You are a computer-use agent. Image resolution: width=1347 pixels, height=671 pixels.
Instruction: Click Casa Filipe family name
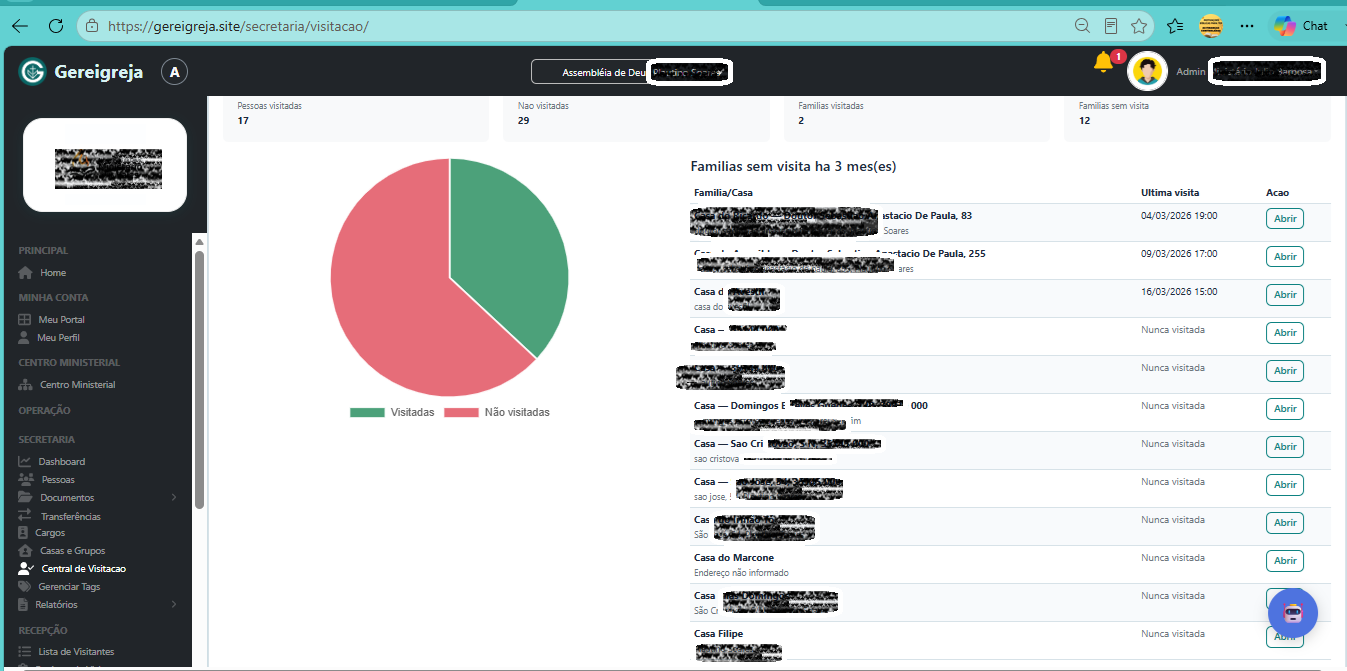[x=718, y=633]
